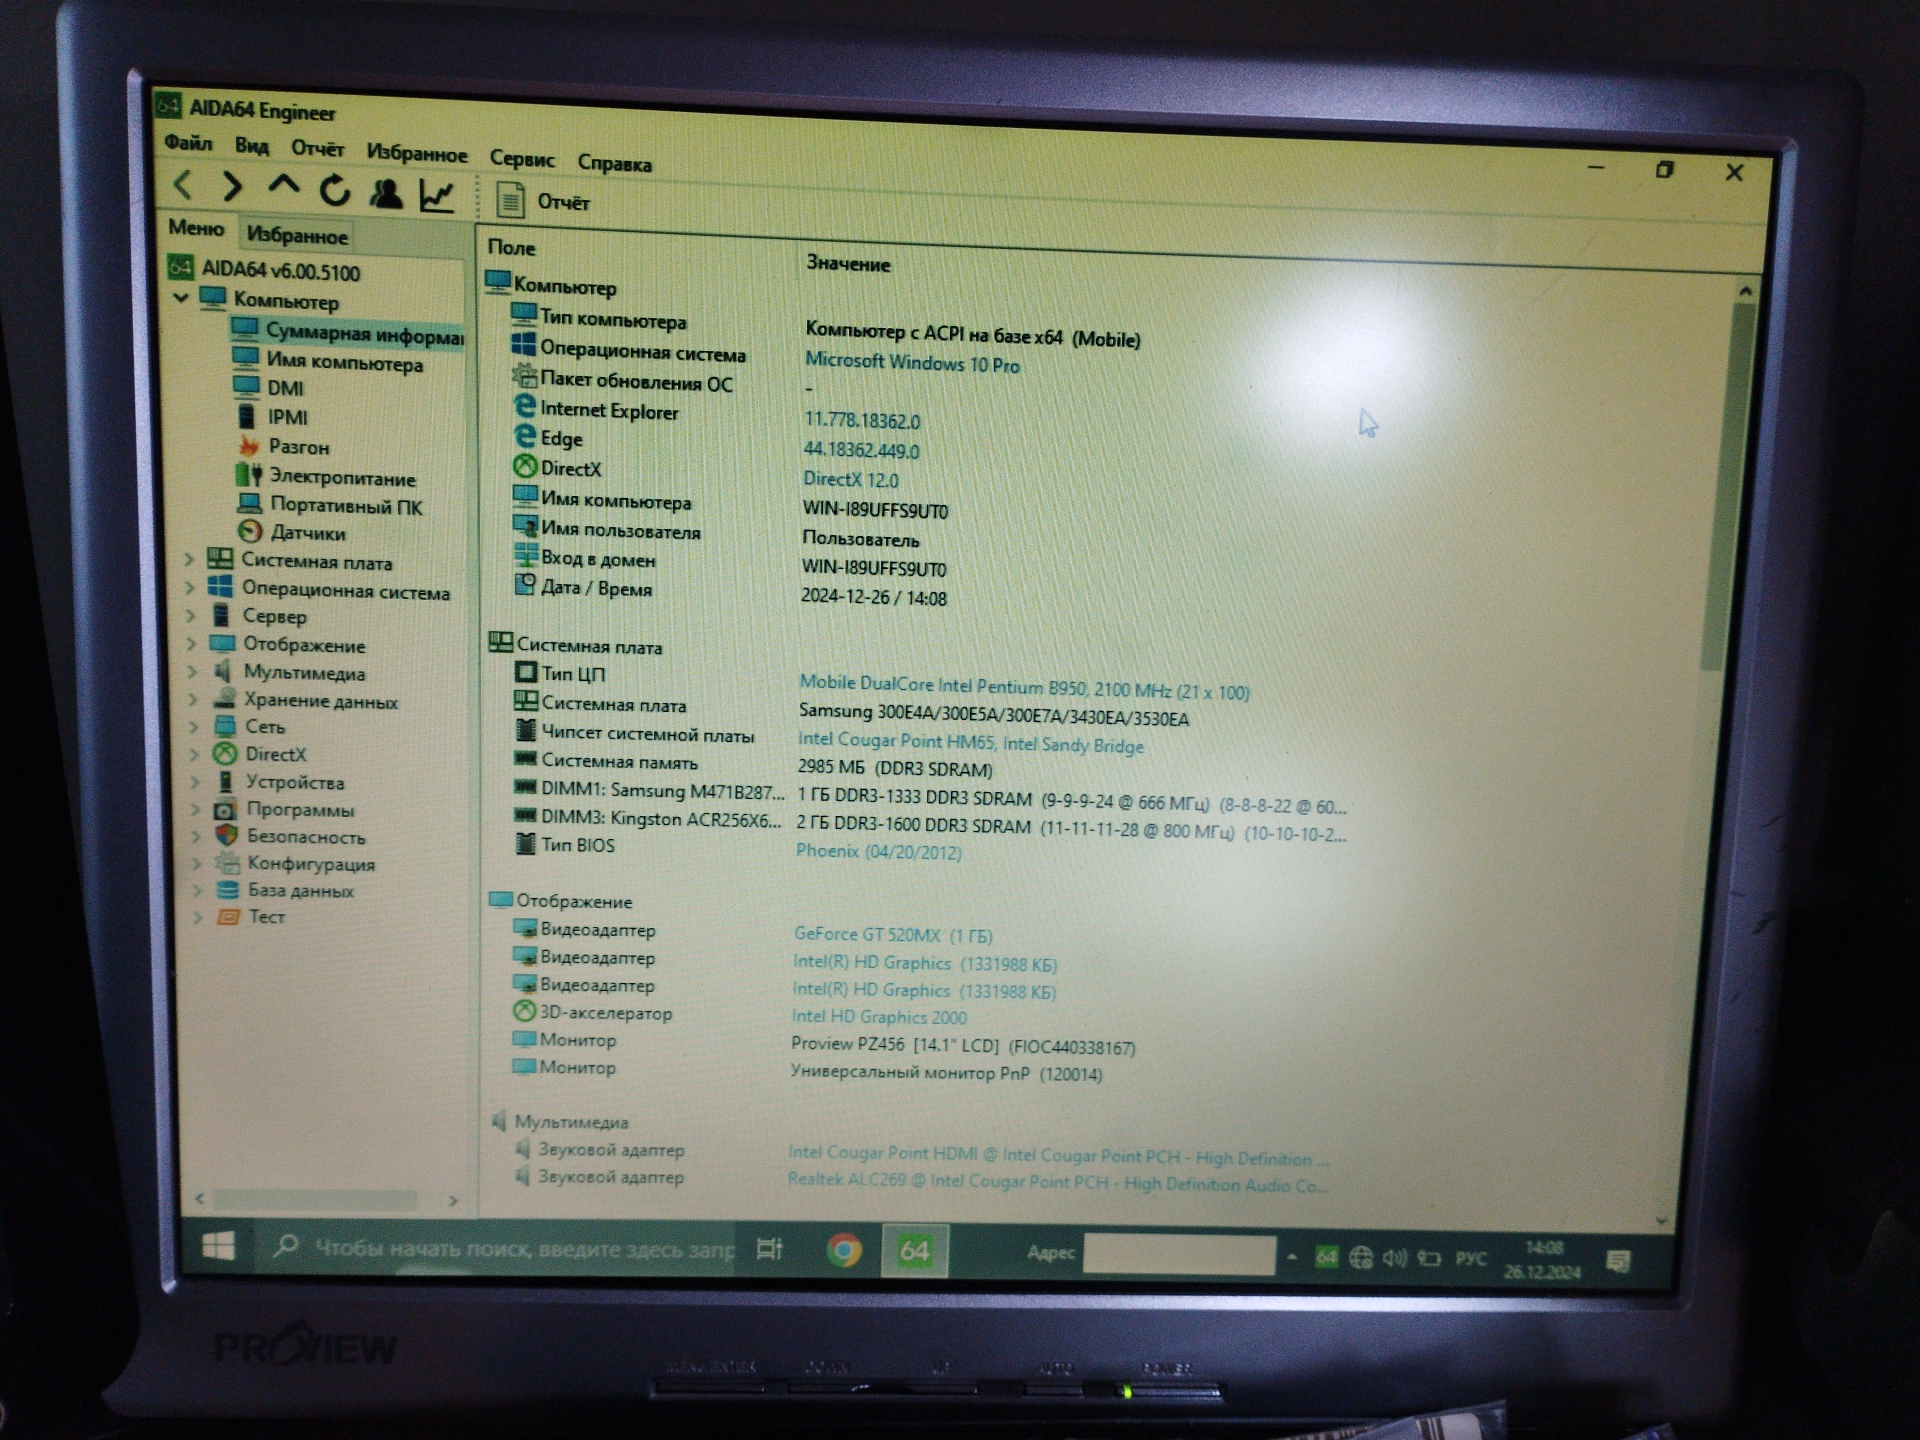Select Программы in the tree
1920x1440 pixels.
tap(300, 809)
